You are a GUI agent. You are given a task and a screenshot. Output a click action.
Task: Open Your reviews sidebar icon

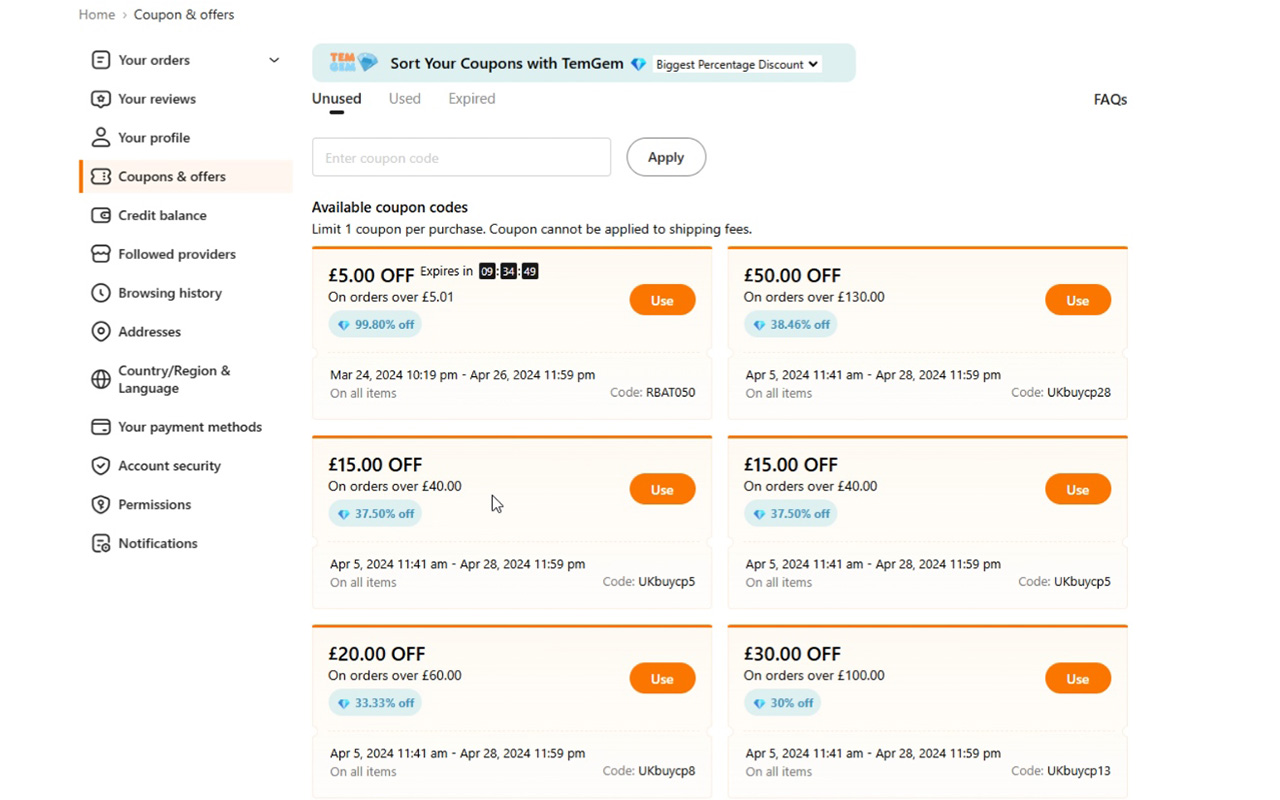(x=101, y=99)
